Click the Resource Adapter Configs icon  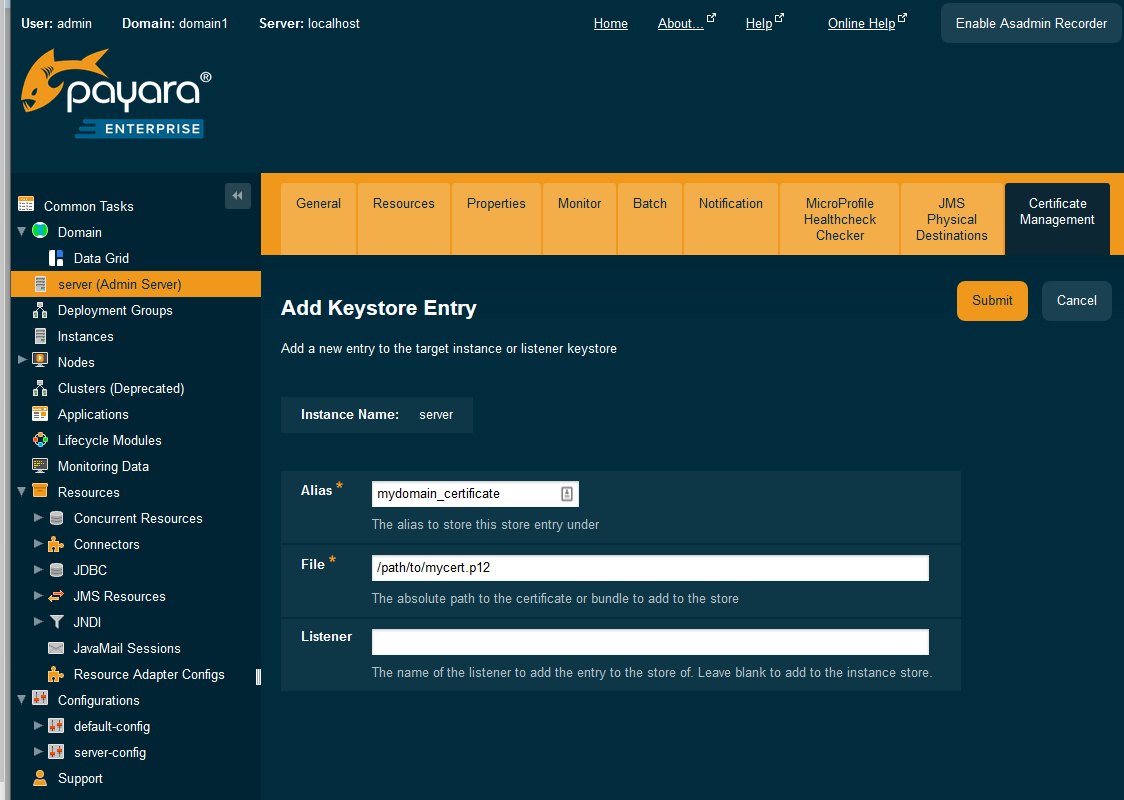[x=56, y=674]
